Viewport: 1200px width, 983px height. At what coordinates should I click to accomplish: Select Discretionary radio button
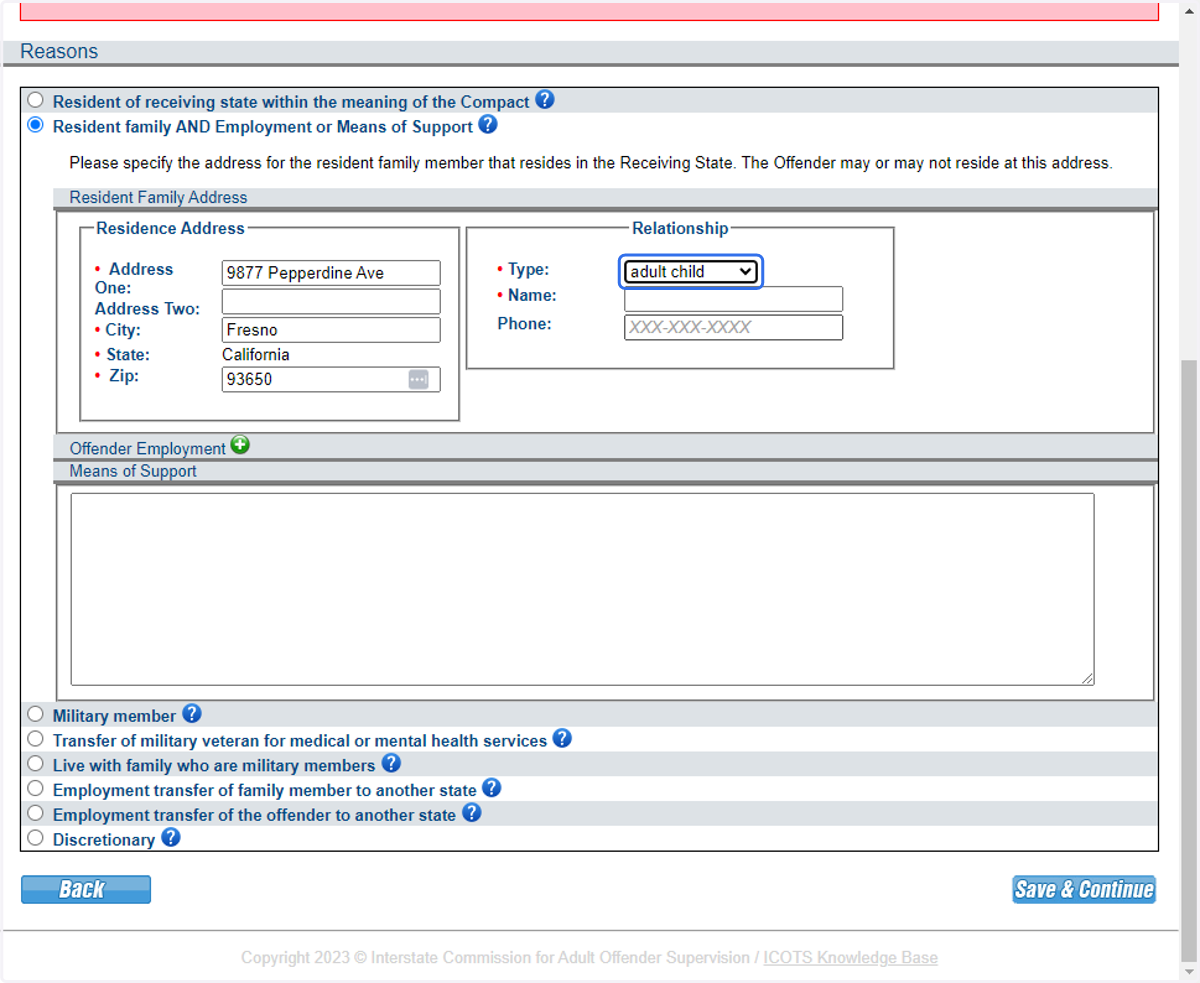tap(36, 838)
